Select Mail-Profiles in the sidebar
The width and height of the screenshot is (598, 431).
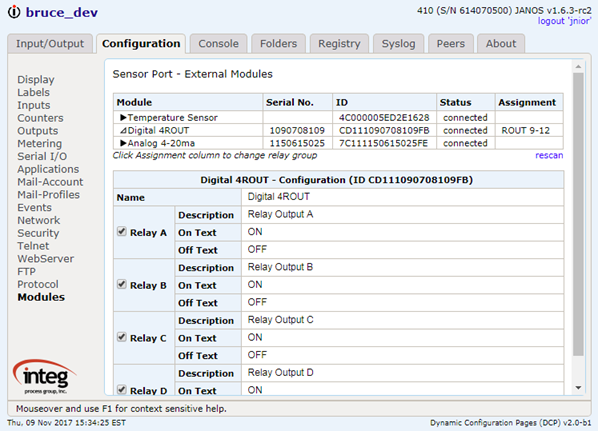pos(48,195)
